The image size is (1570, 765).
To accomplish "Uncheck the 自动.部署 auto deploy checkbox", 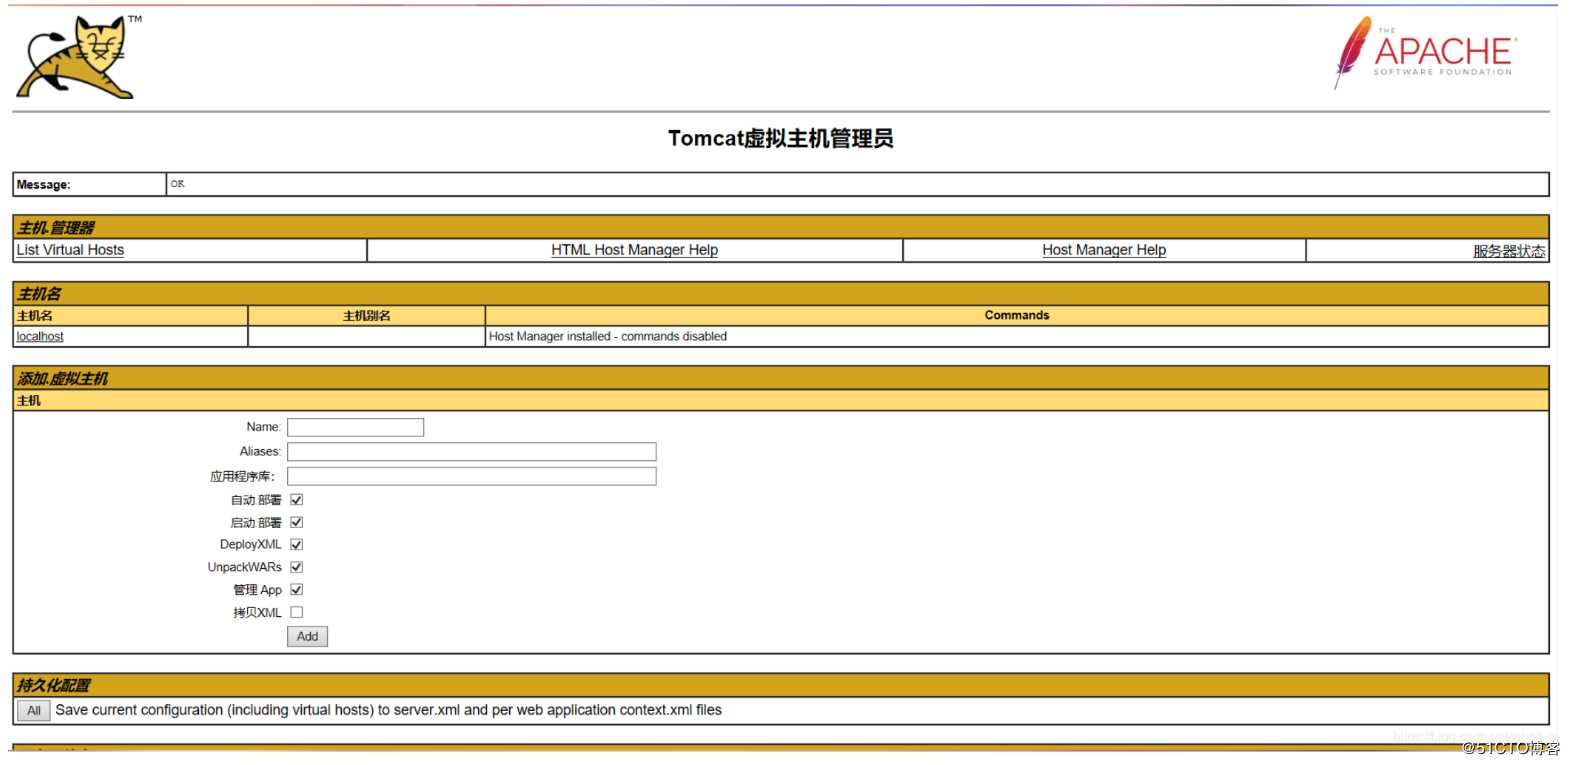I will pyautogui.click(x=296, y=500).
